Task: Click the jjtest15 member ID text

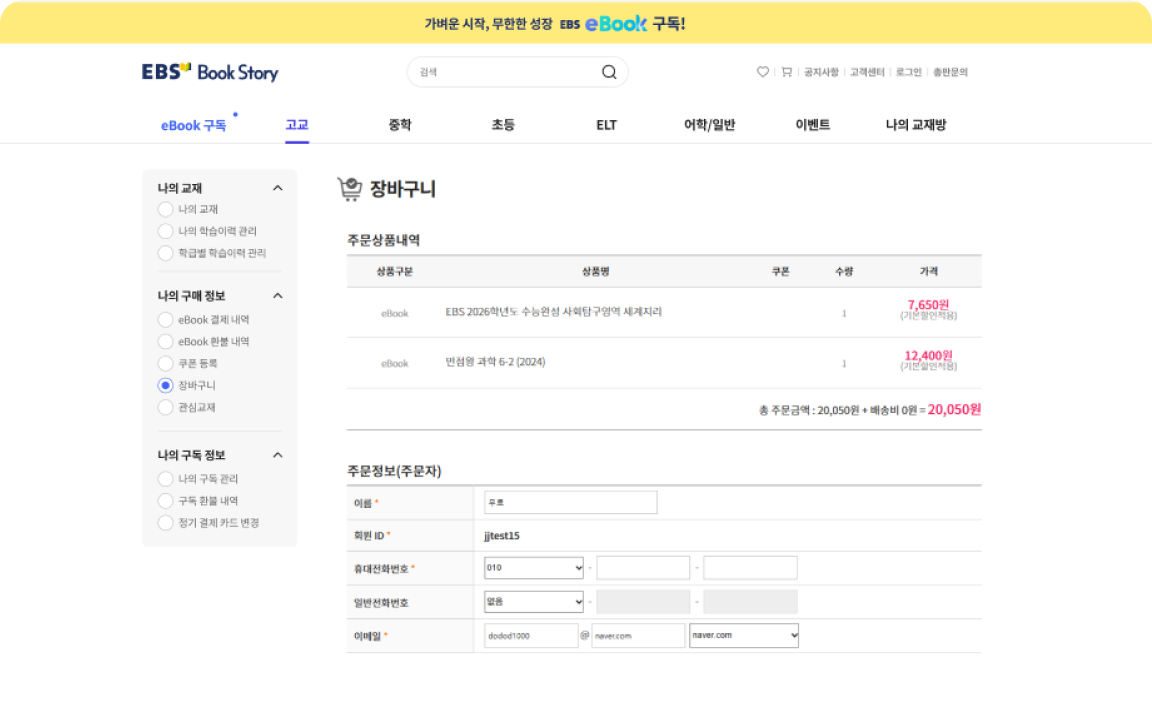Action: tap(502, 536)
